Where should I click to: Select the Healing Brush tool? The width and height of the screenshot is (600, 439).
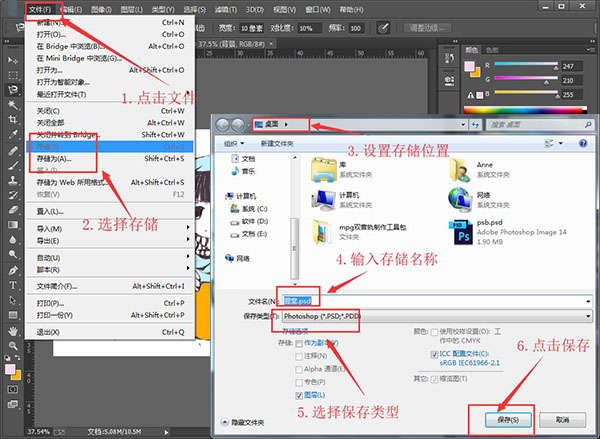(13, 150)
